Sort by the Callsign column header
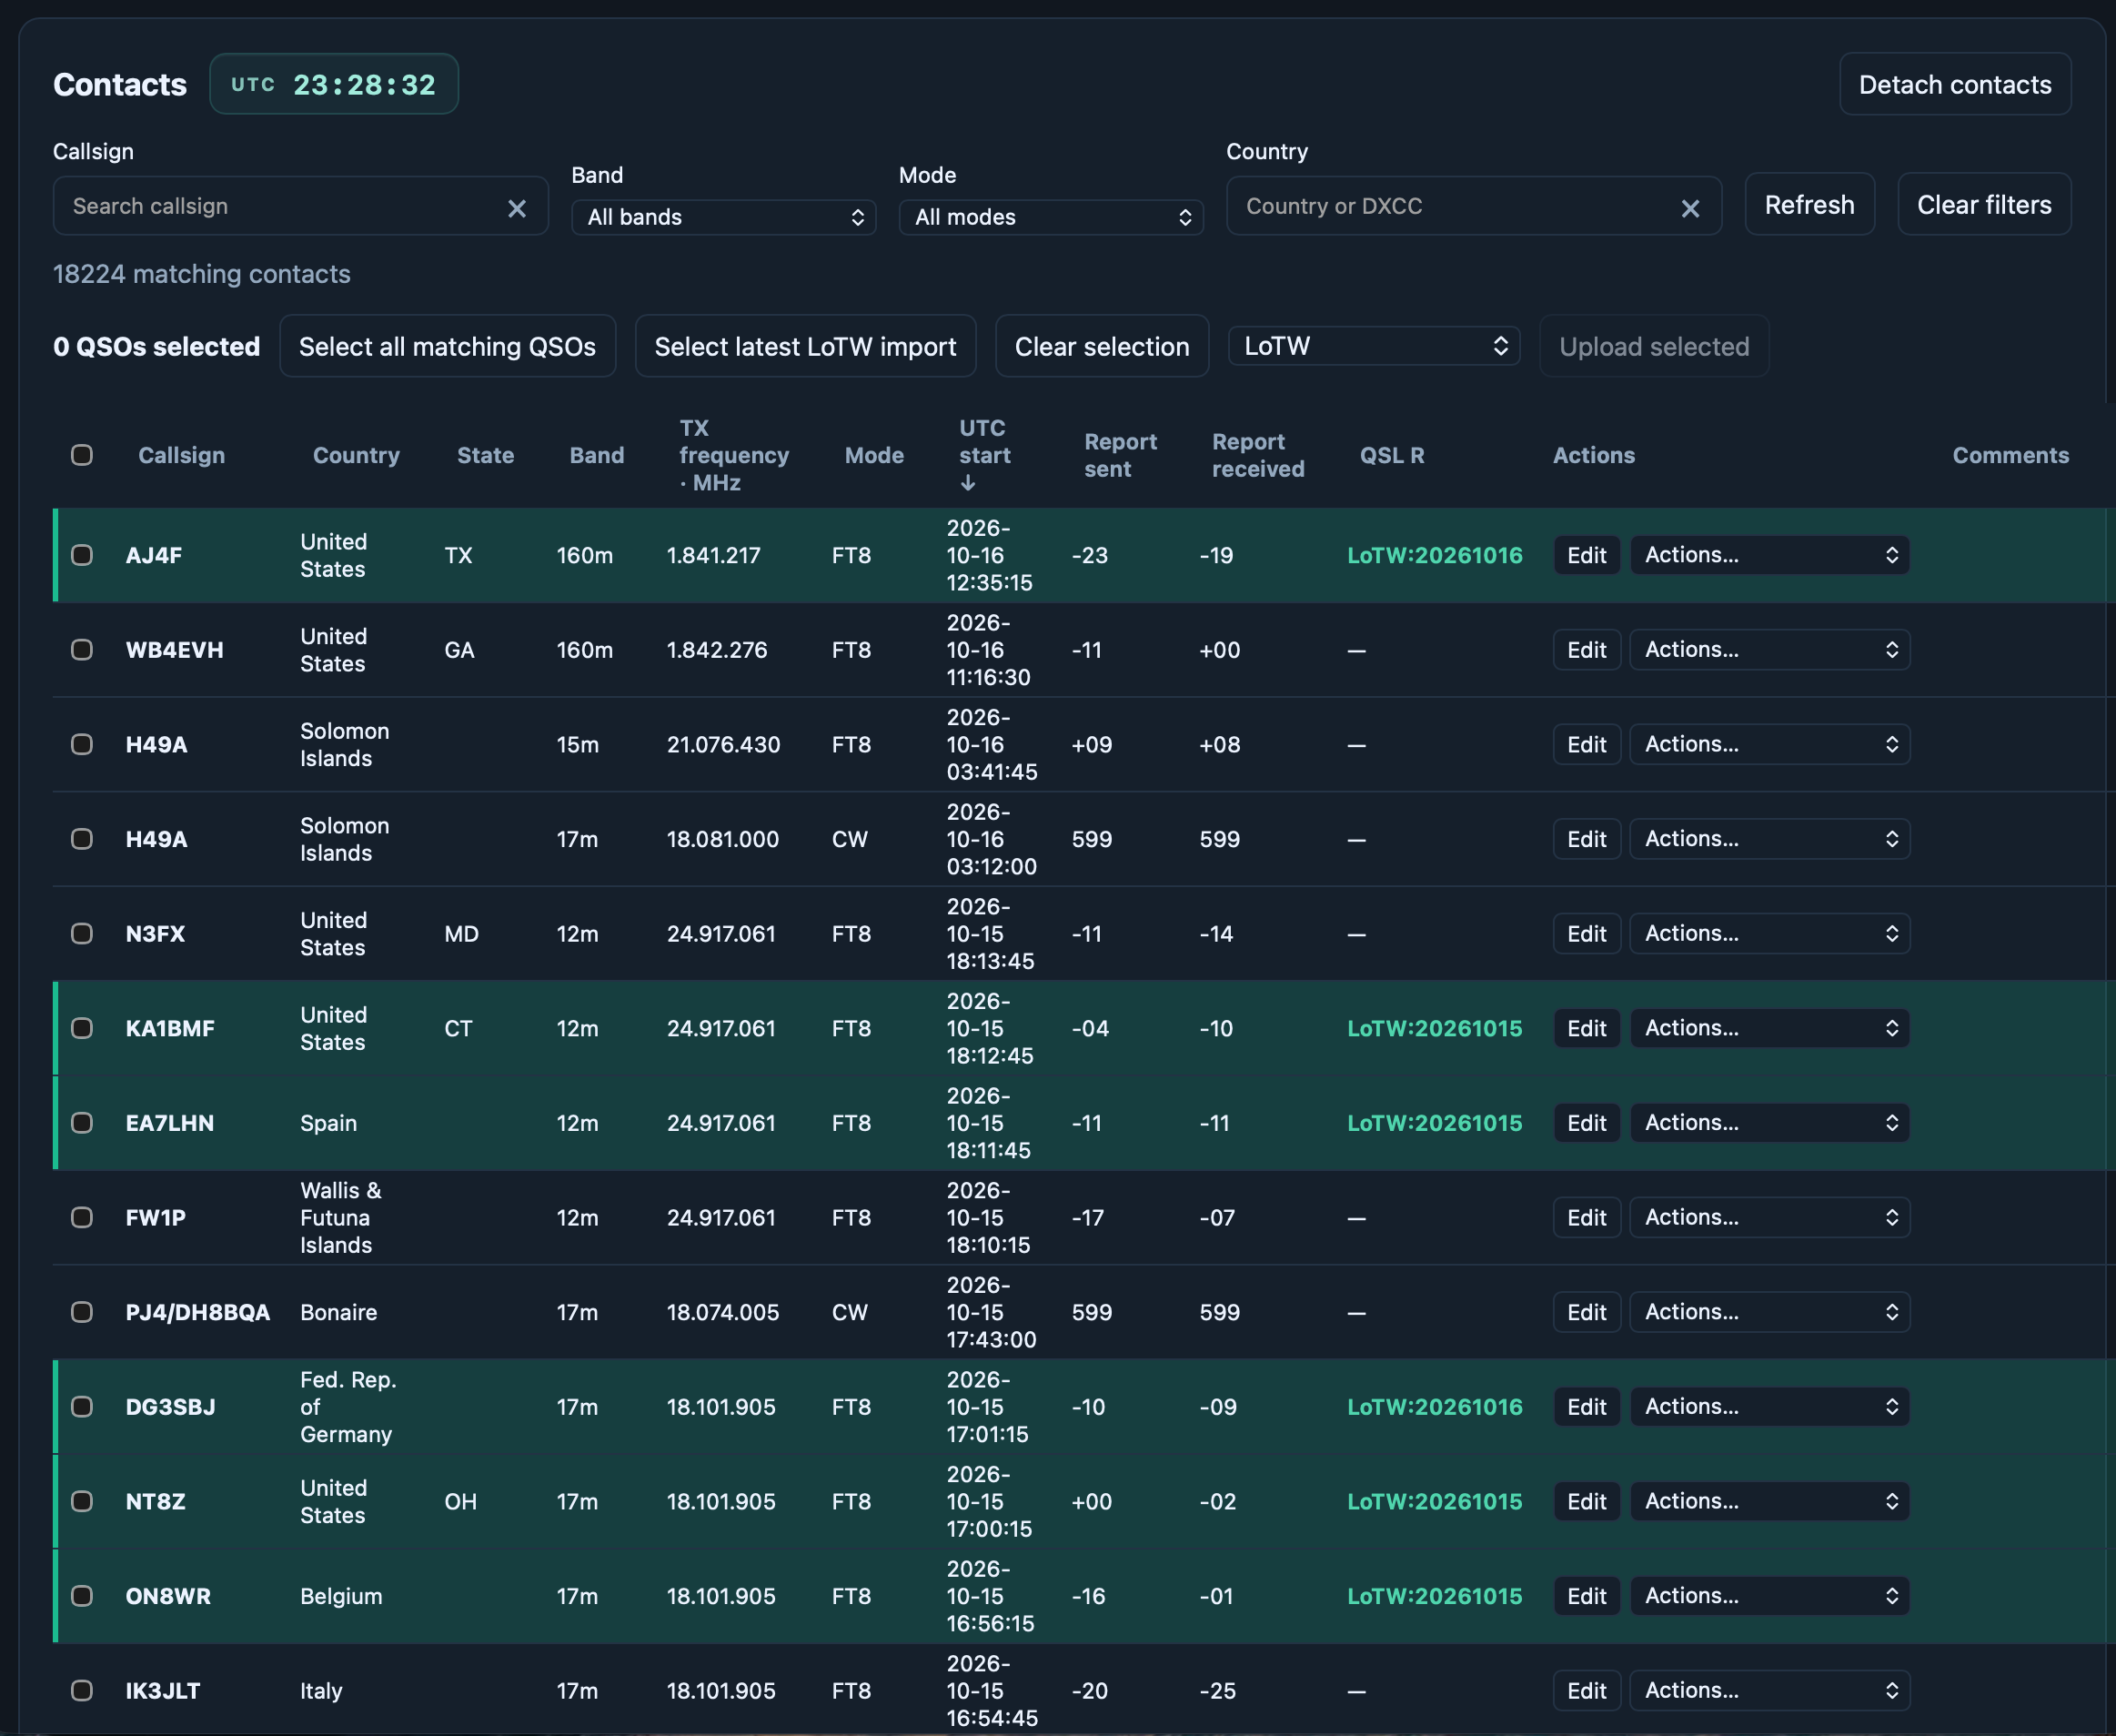Viewport: 2116px width, 1736px height. [181, 456]
